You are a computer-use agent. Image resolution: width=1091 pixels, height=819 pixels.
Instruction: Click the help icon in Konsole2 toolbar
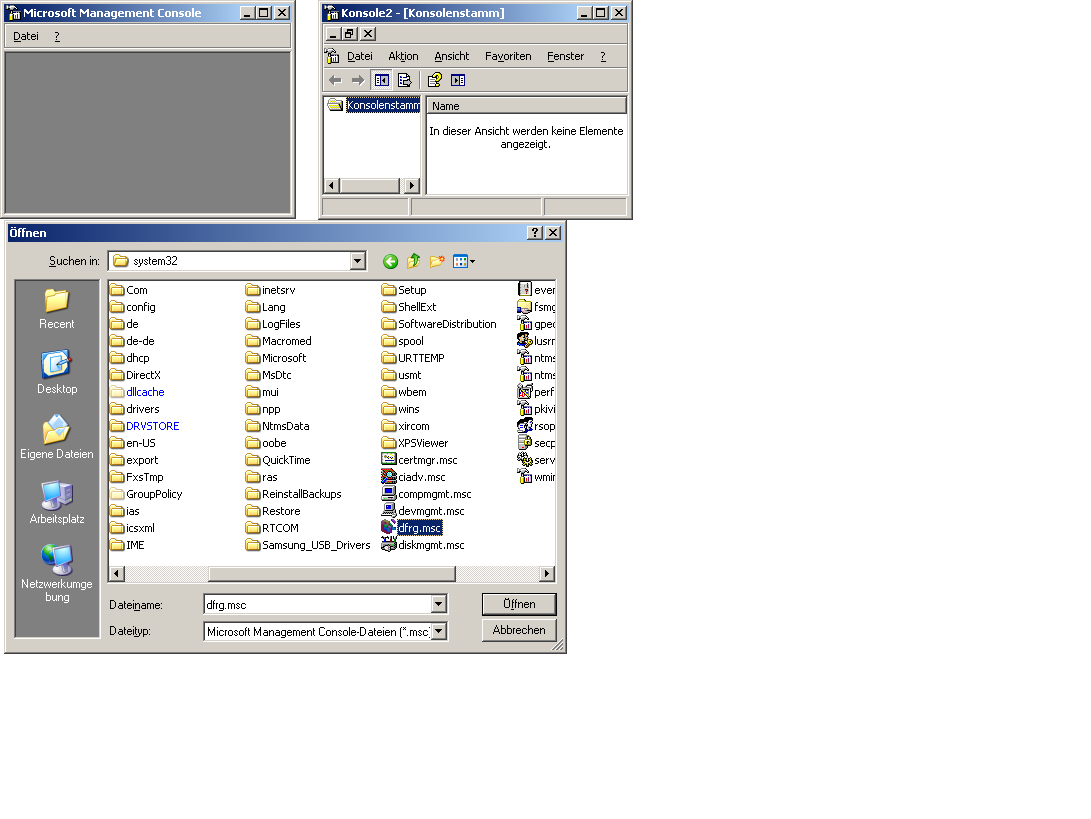435,81
